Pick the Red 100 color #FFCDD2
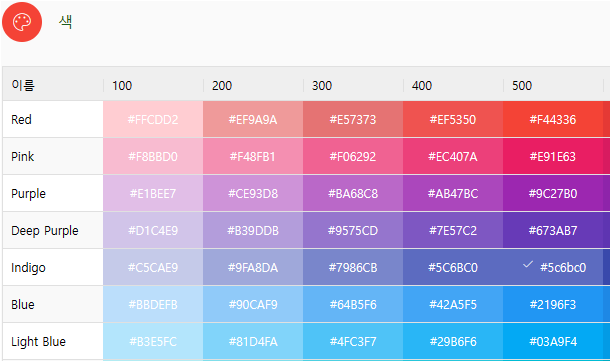 (153, 119)
